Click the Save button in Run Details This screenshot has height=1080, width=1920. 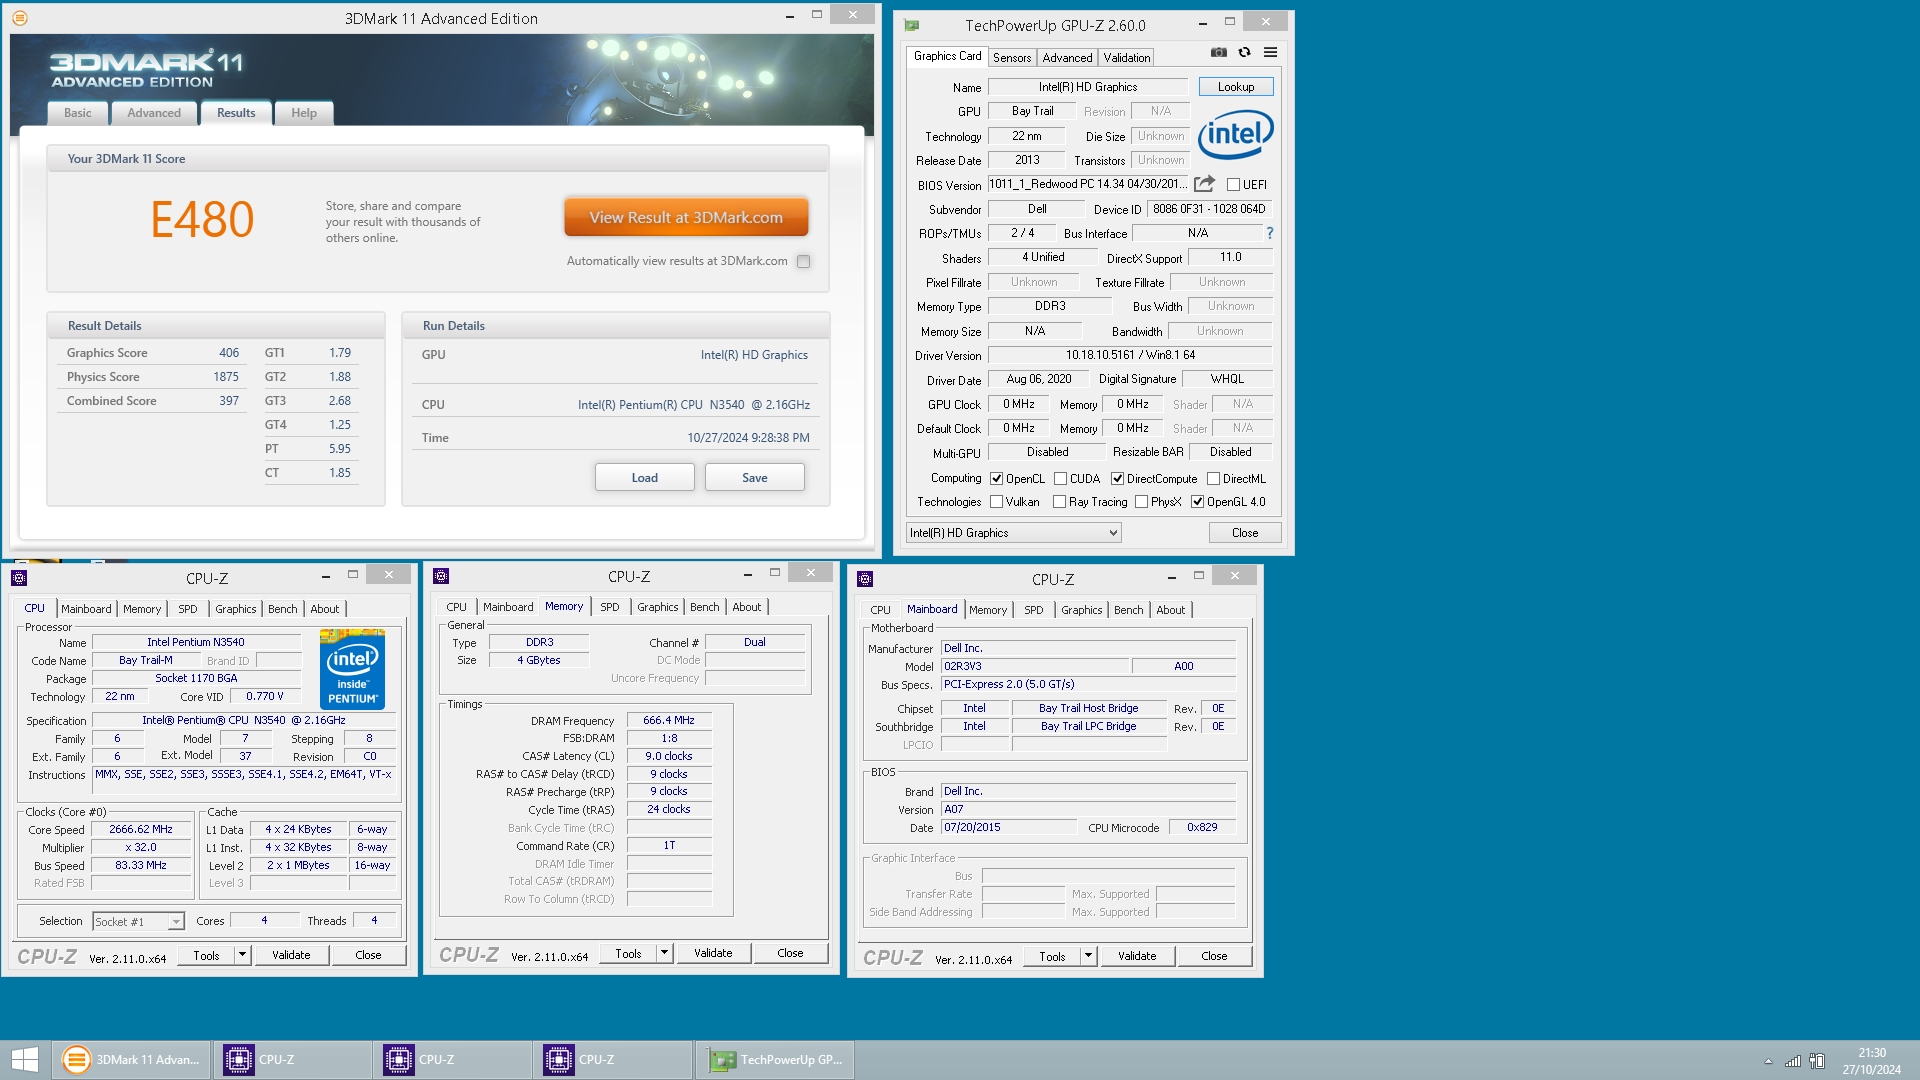755,478
